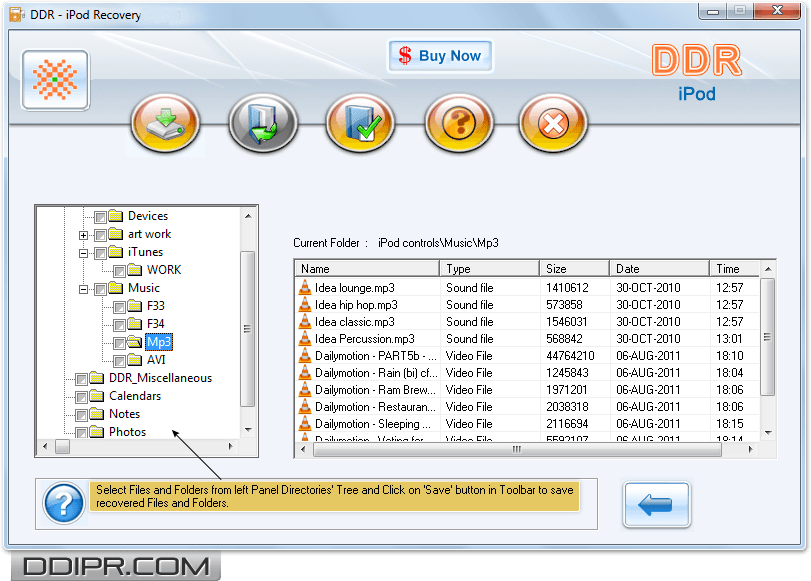Sort files by Time column header

[x=734, y=269]
